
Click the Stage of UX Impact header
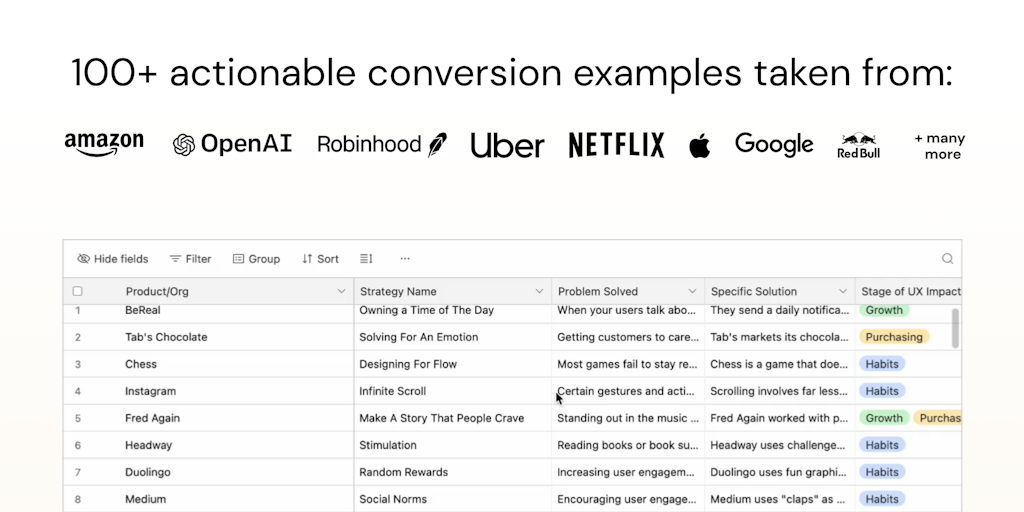(908, 291)
